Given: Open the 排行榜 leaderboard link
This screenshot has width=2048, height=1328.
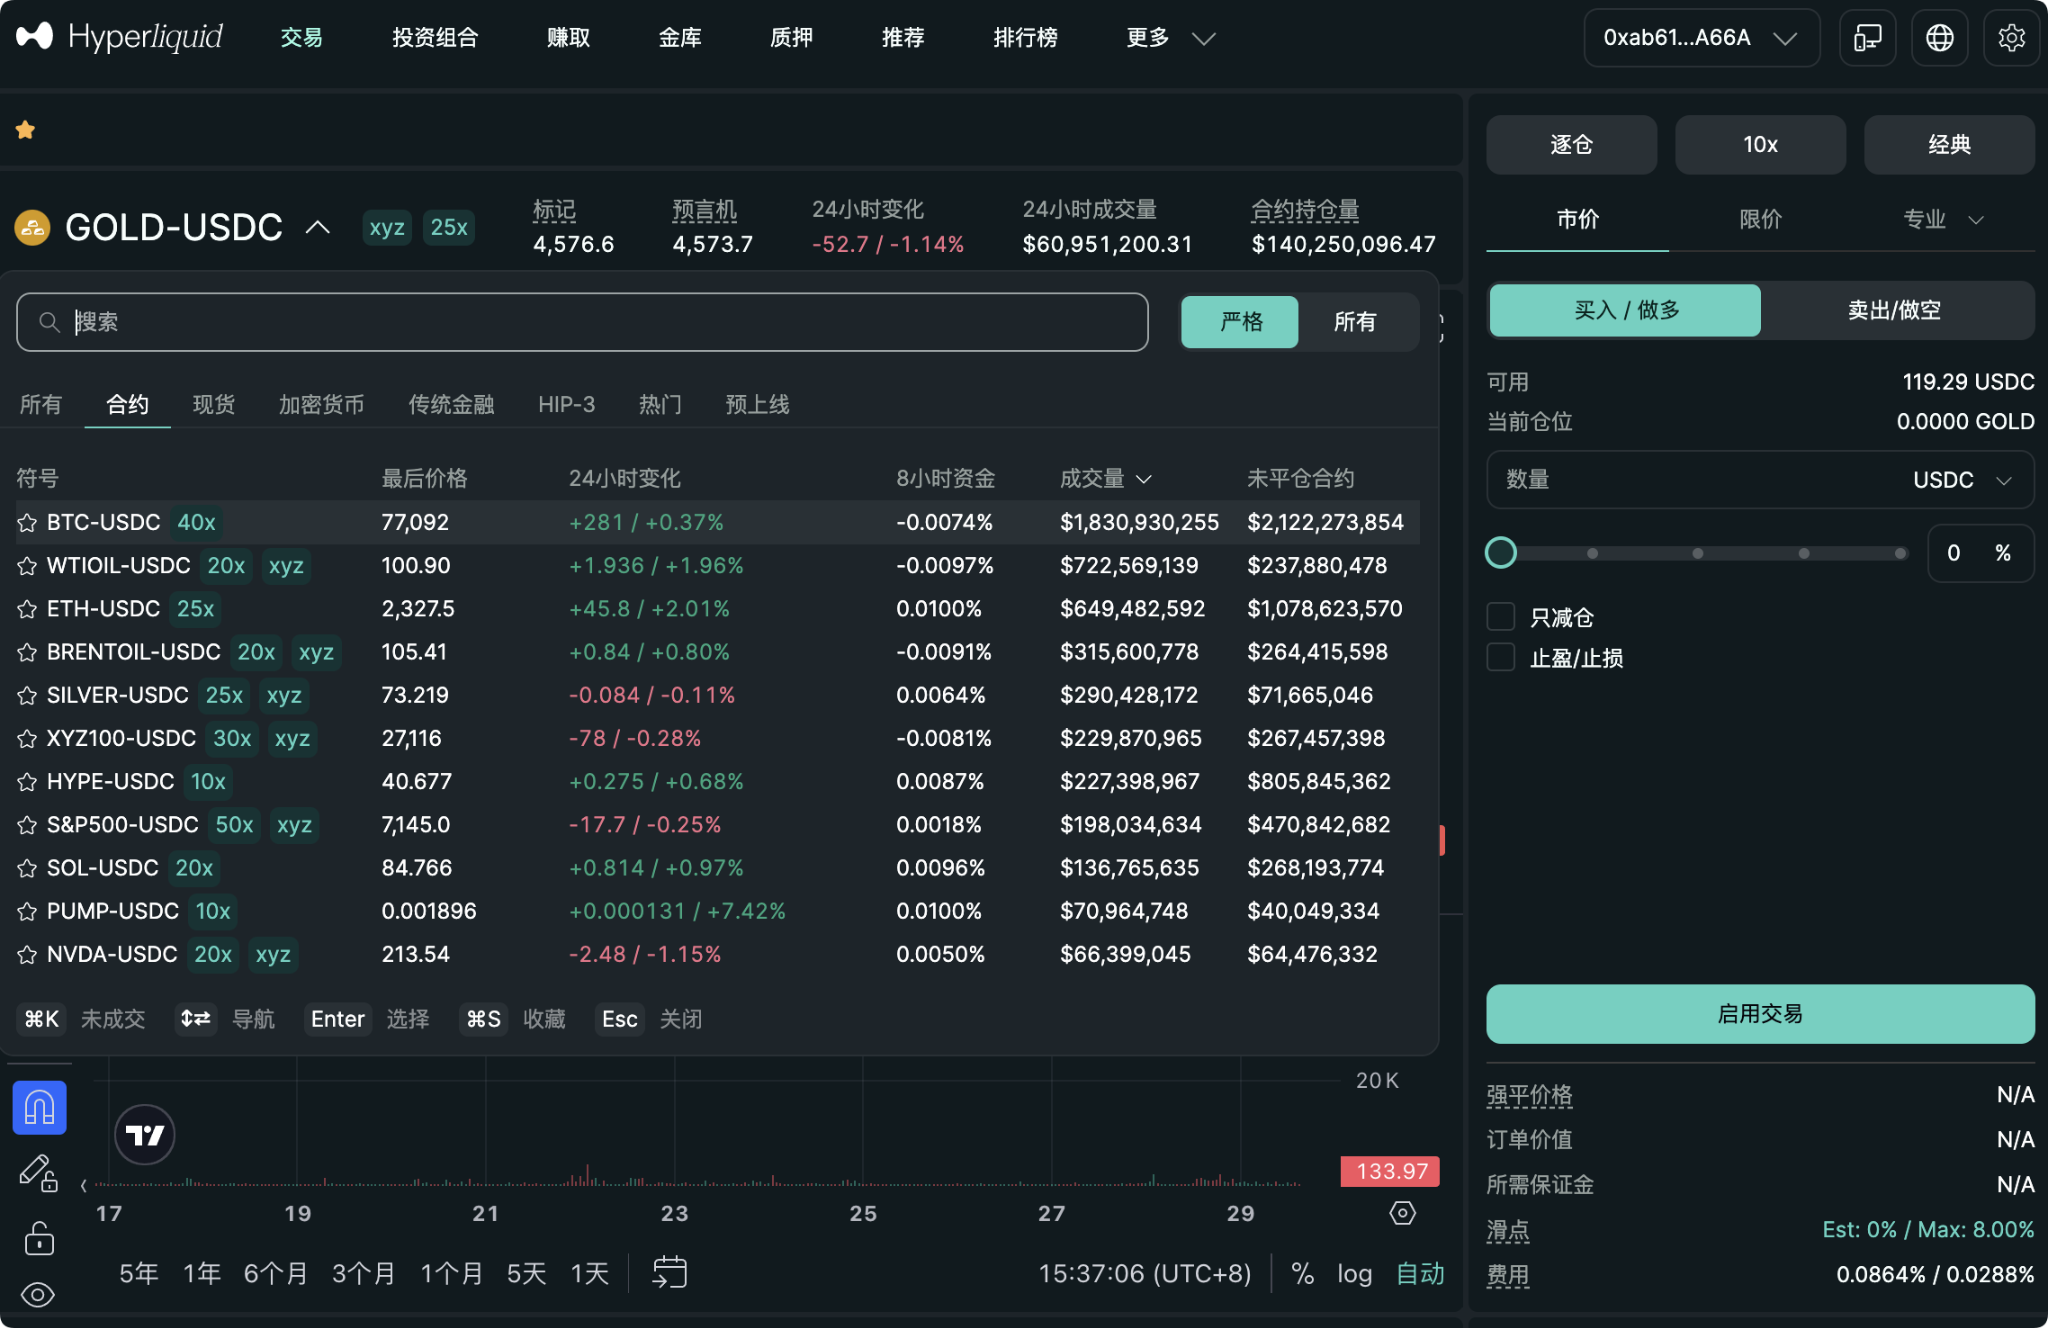Looking at the screenshot, I should pos(1025,38).
